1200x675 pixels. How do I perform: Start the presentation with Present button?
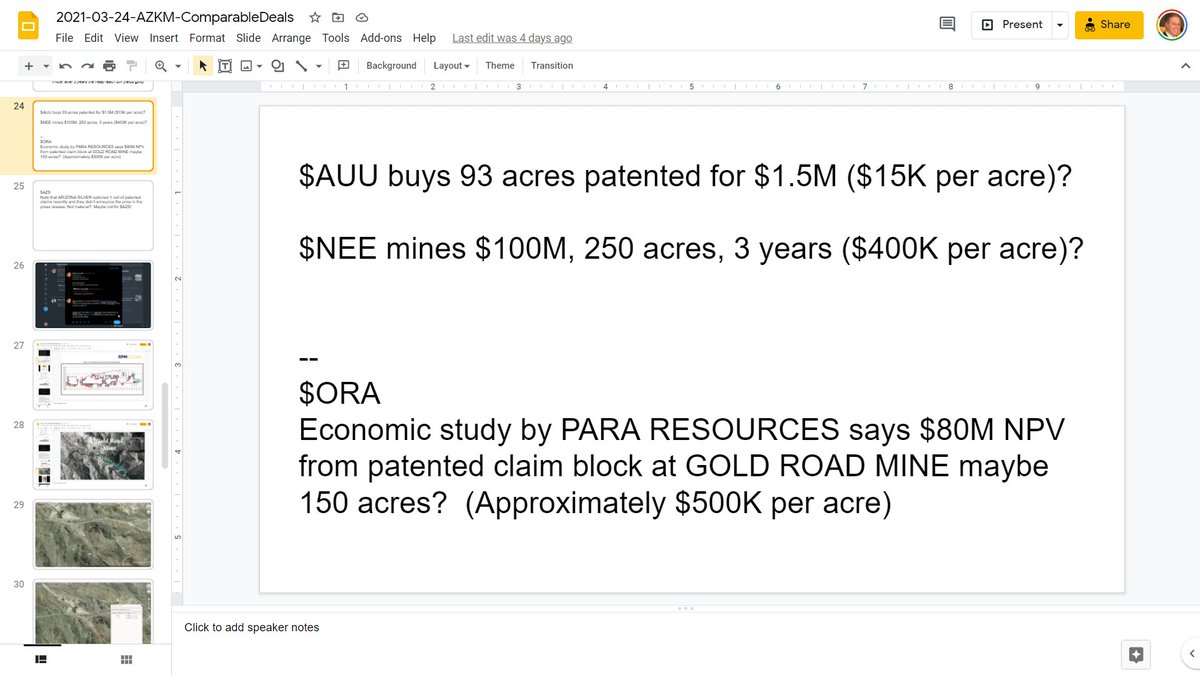(1011, 25)
